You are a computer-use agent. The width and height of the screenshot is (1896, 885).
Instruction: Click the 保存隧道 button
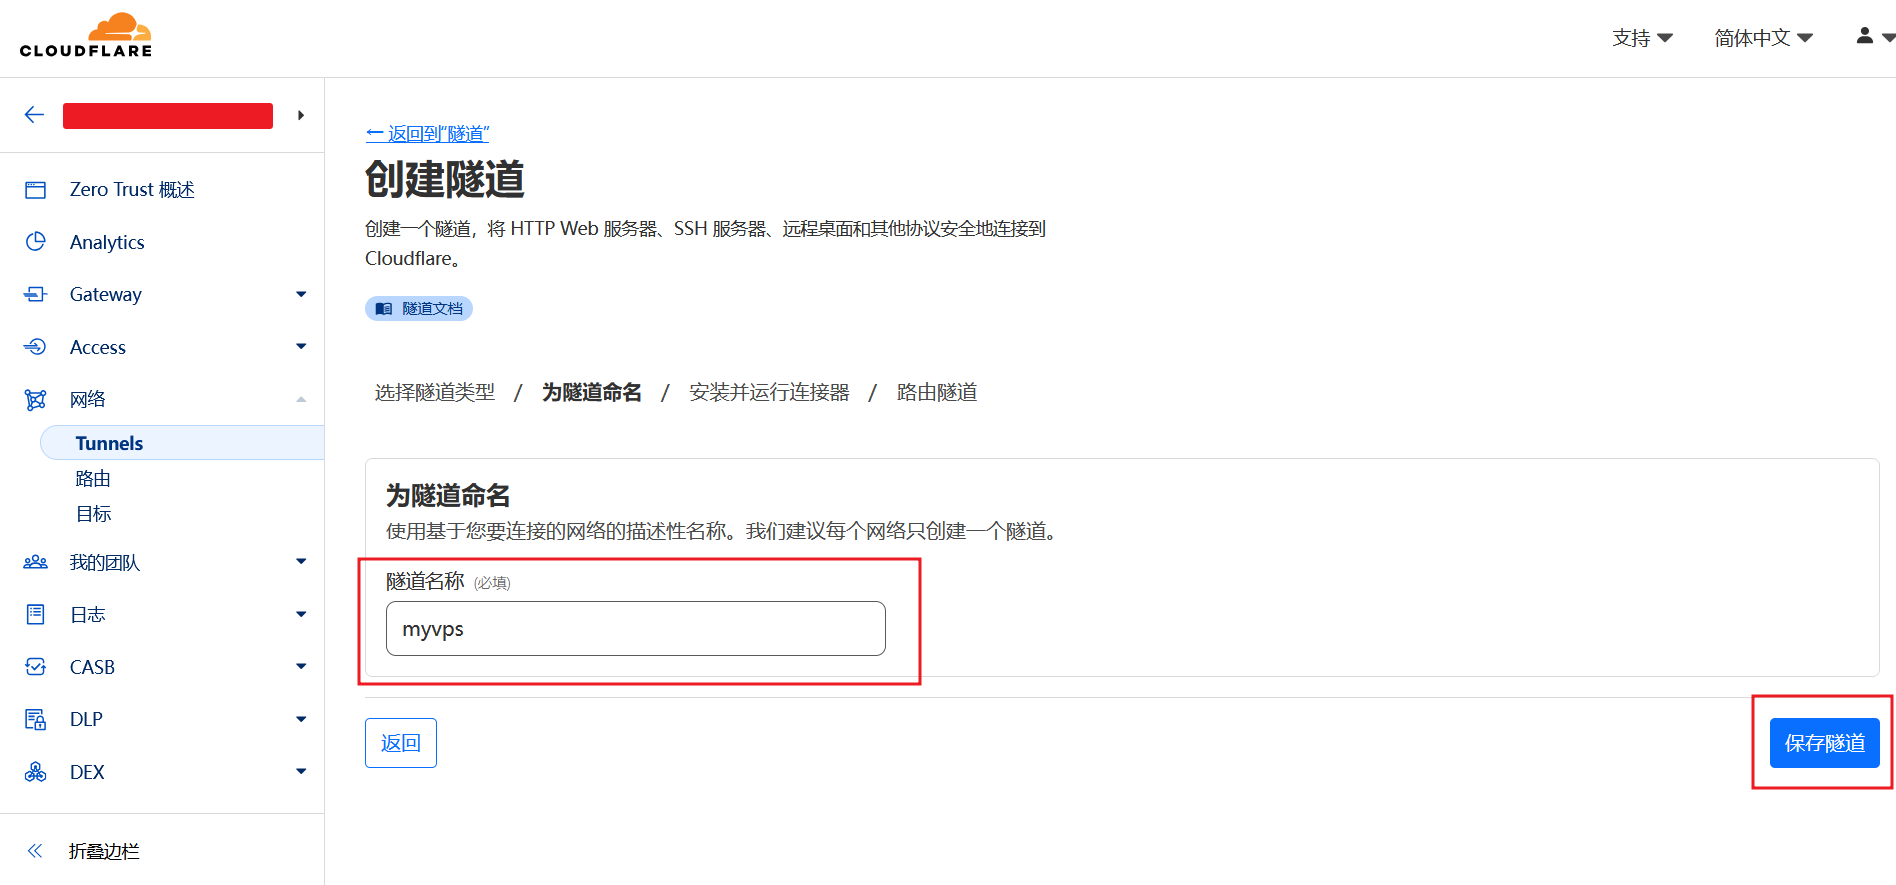pyautogui.click(x=1824, y=743)
